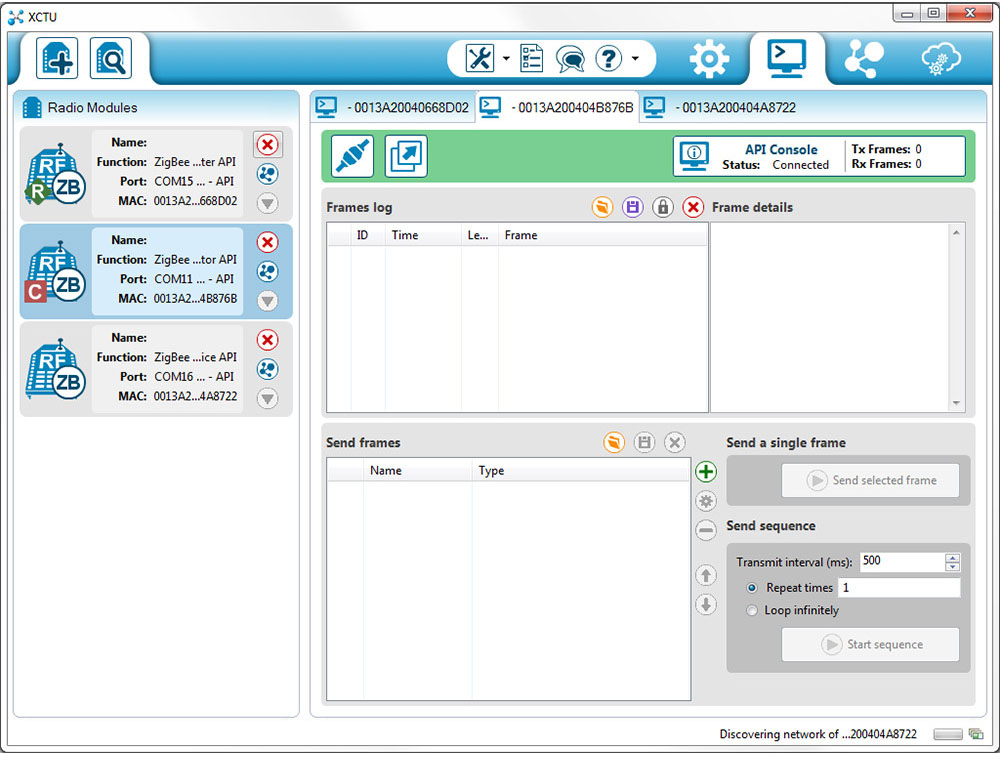Remove the selected frame from the list
Image resolution: width=1000 pixels, height=757 pixels.
[x=705, y=530]
